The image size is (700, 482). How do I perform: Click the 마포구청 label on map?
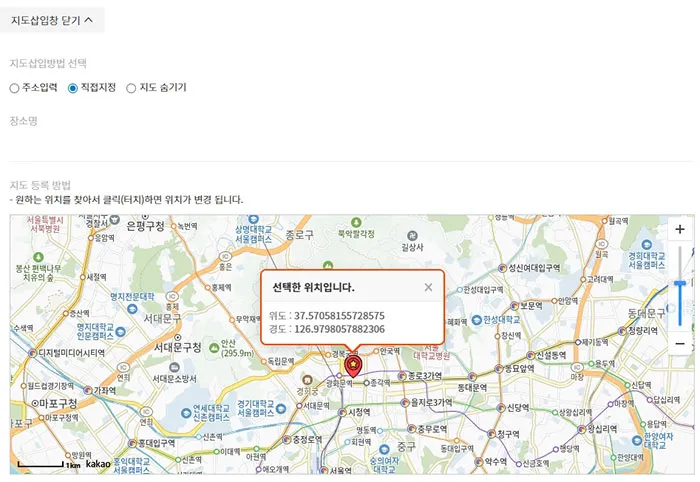coord(58,404)
